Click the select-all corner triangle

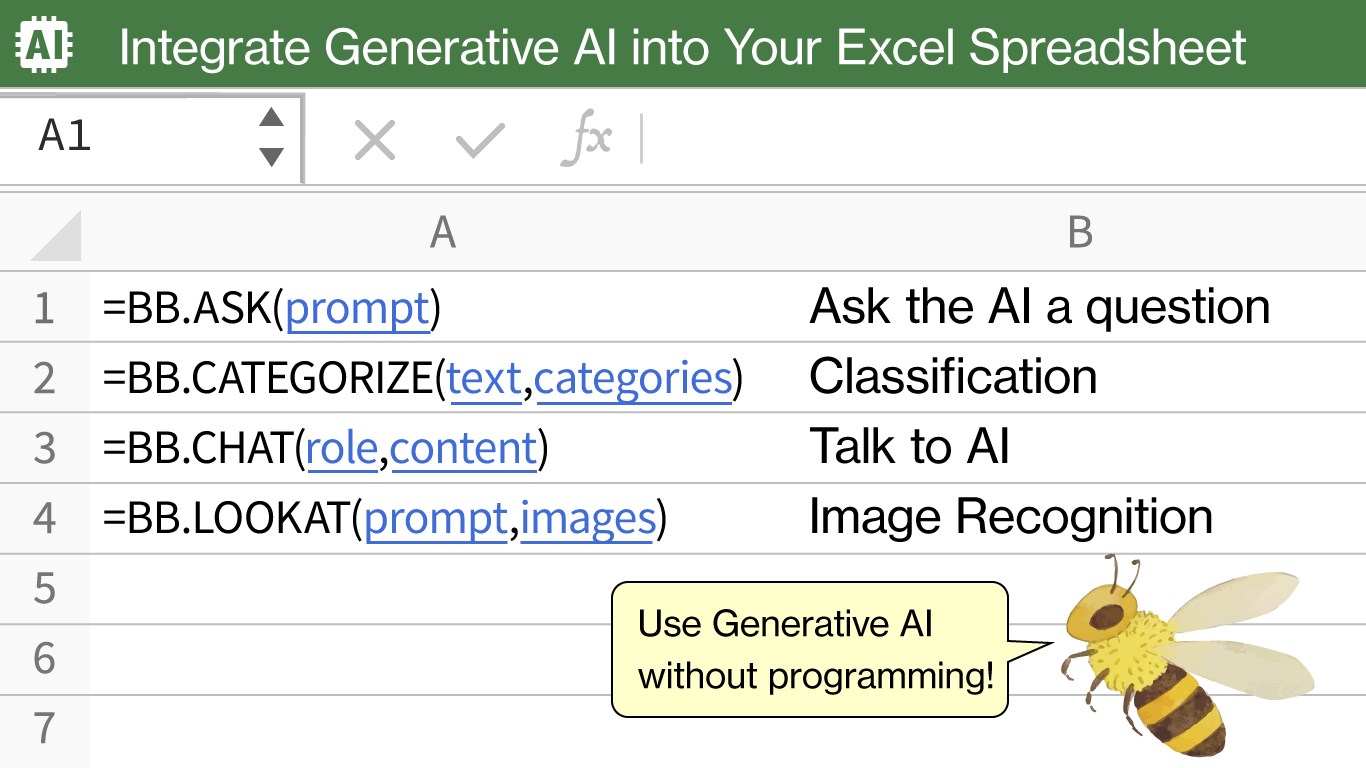pyautogui.click(x=56, y=235)
